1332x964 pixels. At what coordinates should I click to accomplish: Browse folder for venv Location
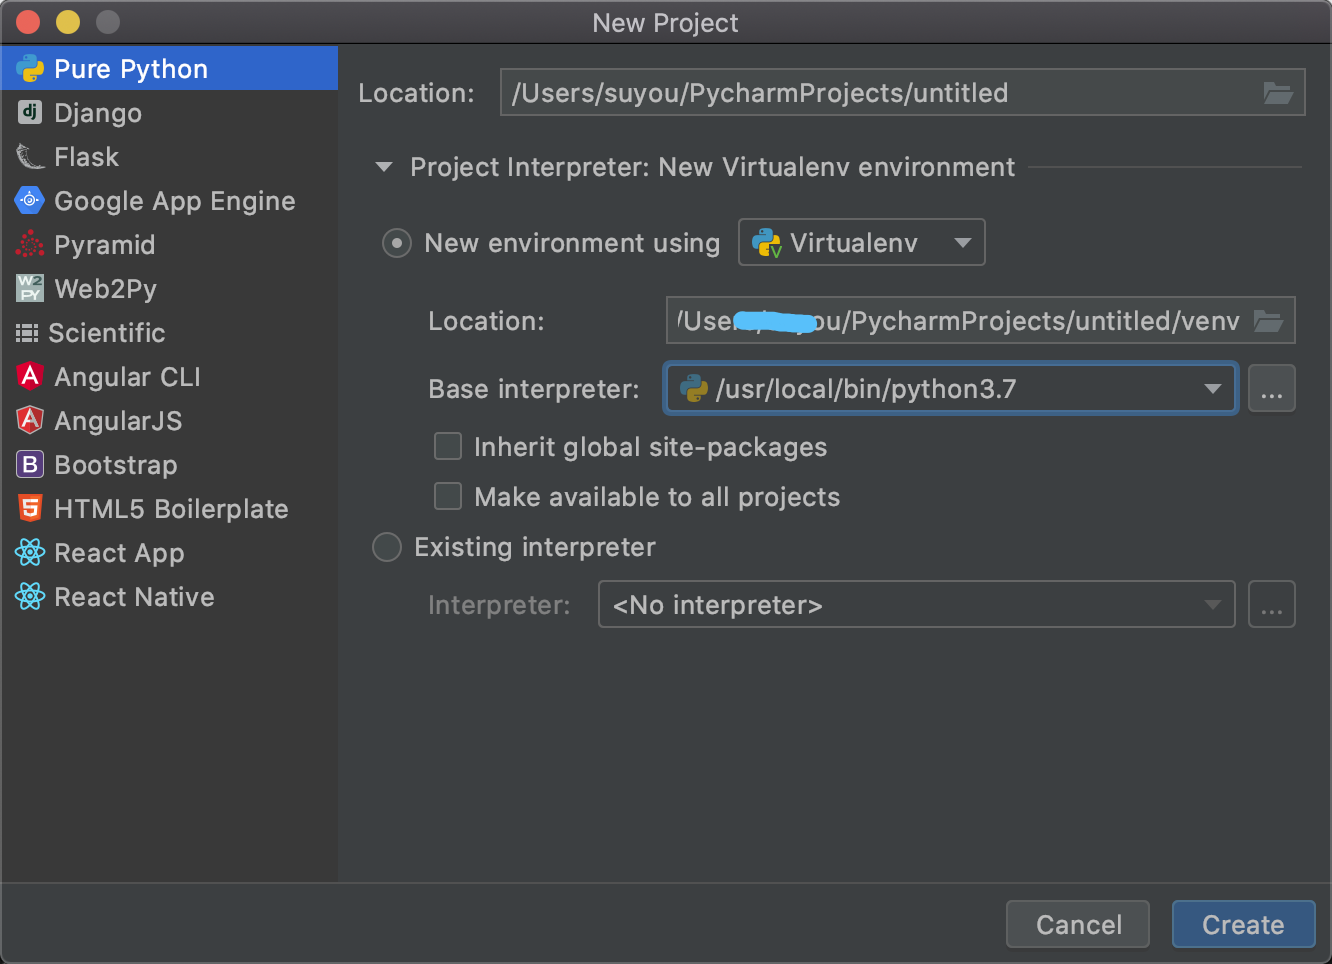point(1268,321)
